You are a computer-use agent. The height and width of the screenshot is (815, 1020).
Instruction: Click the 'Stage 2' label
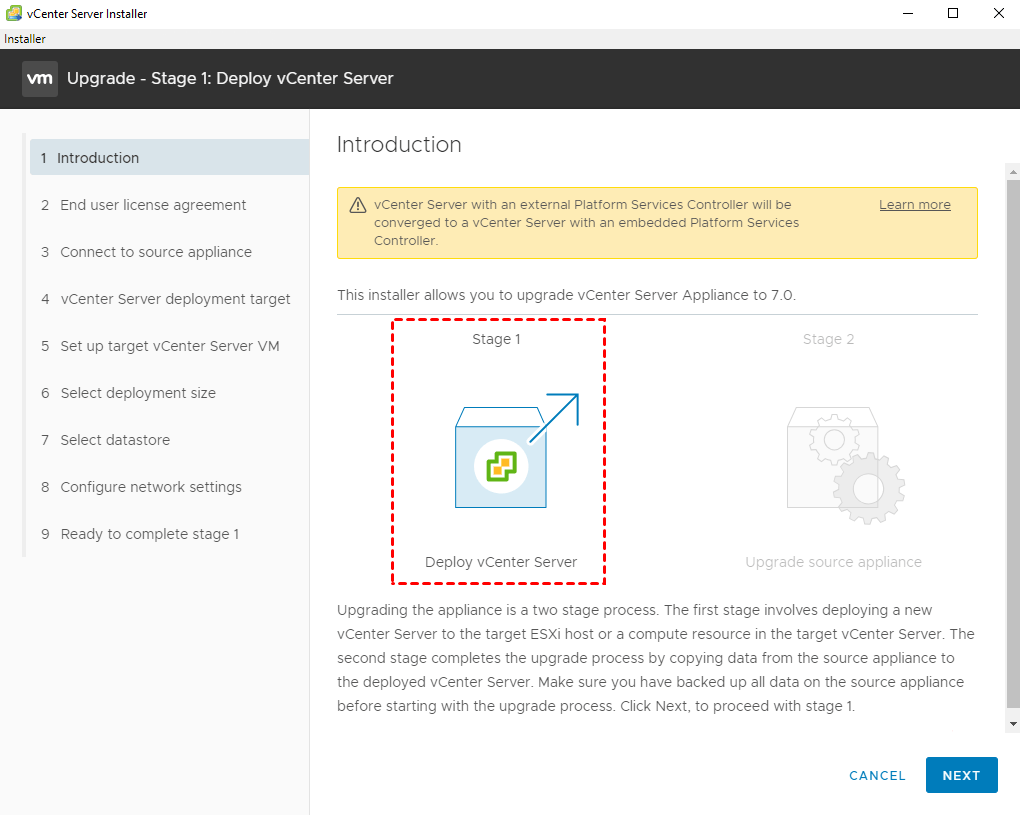[x=828, y=340]
